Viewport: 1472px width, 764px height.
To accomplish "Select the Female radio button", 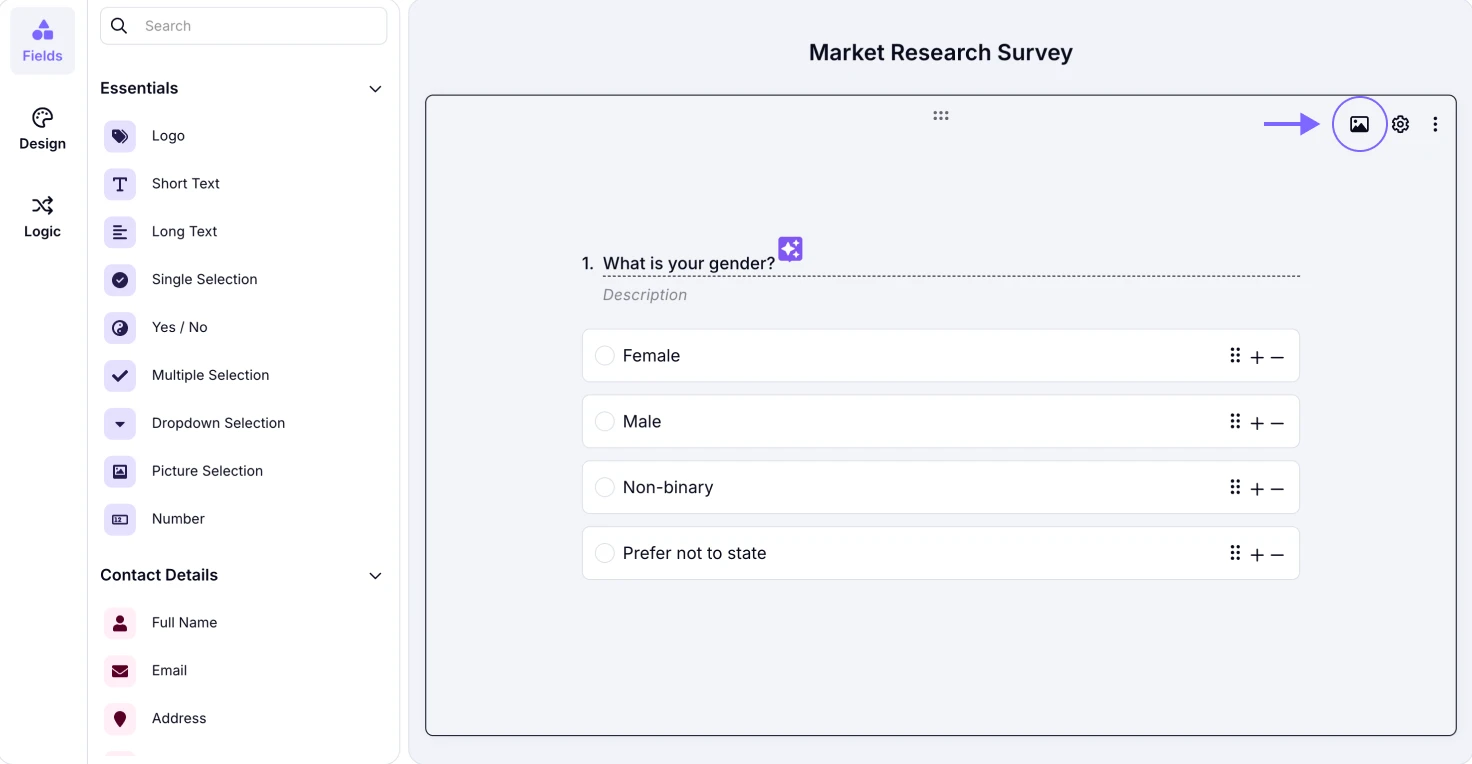I will 605,356.
